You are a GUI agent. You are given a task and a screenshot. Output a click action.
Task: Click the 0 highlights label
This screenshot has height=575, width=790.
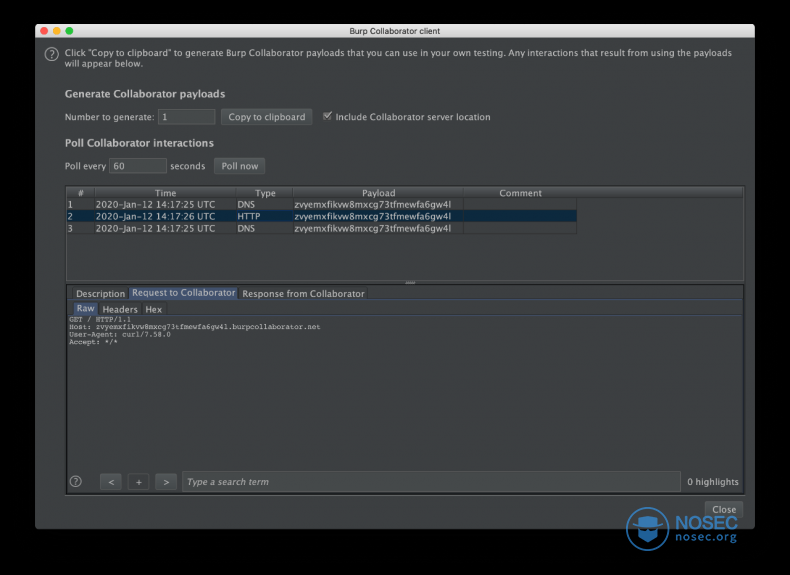(713, 482)
